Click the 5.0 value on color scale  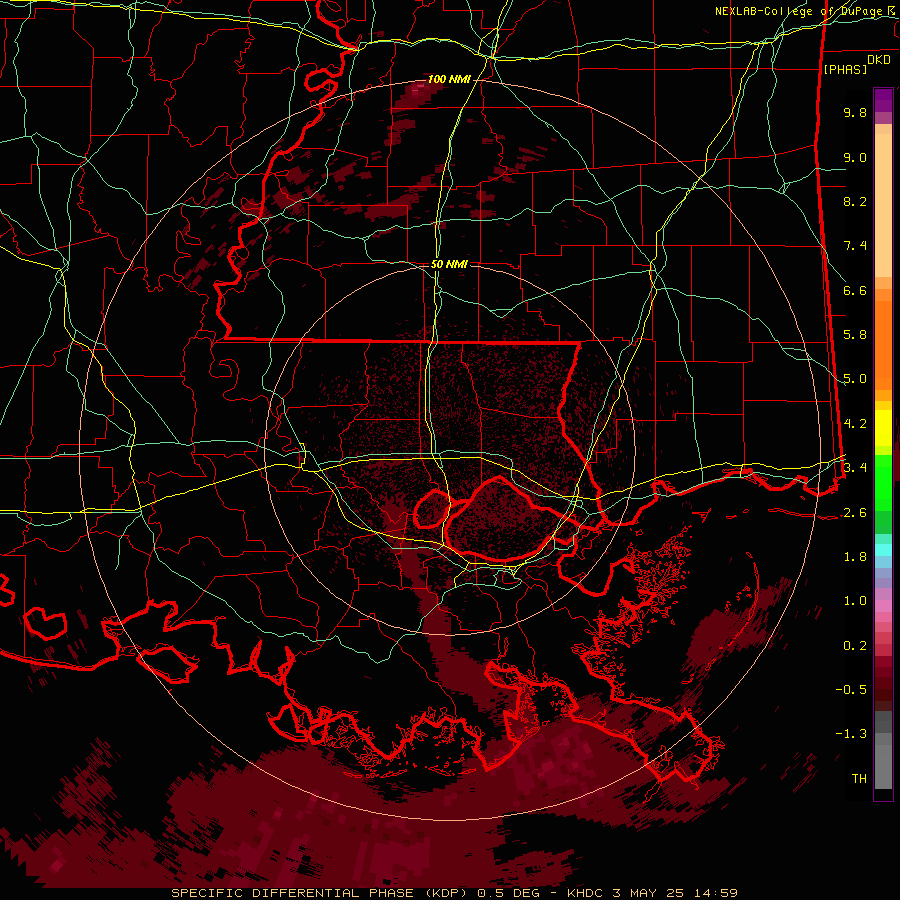[855, 379]
